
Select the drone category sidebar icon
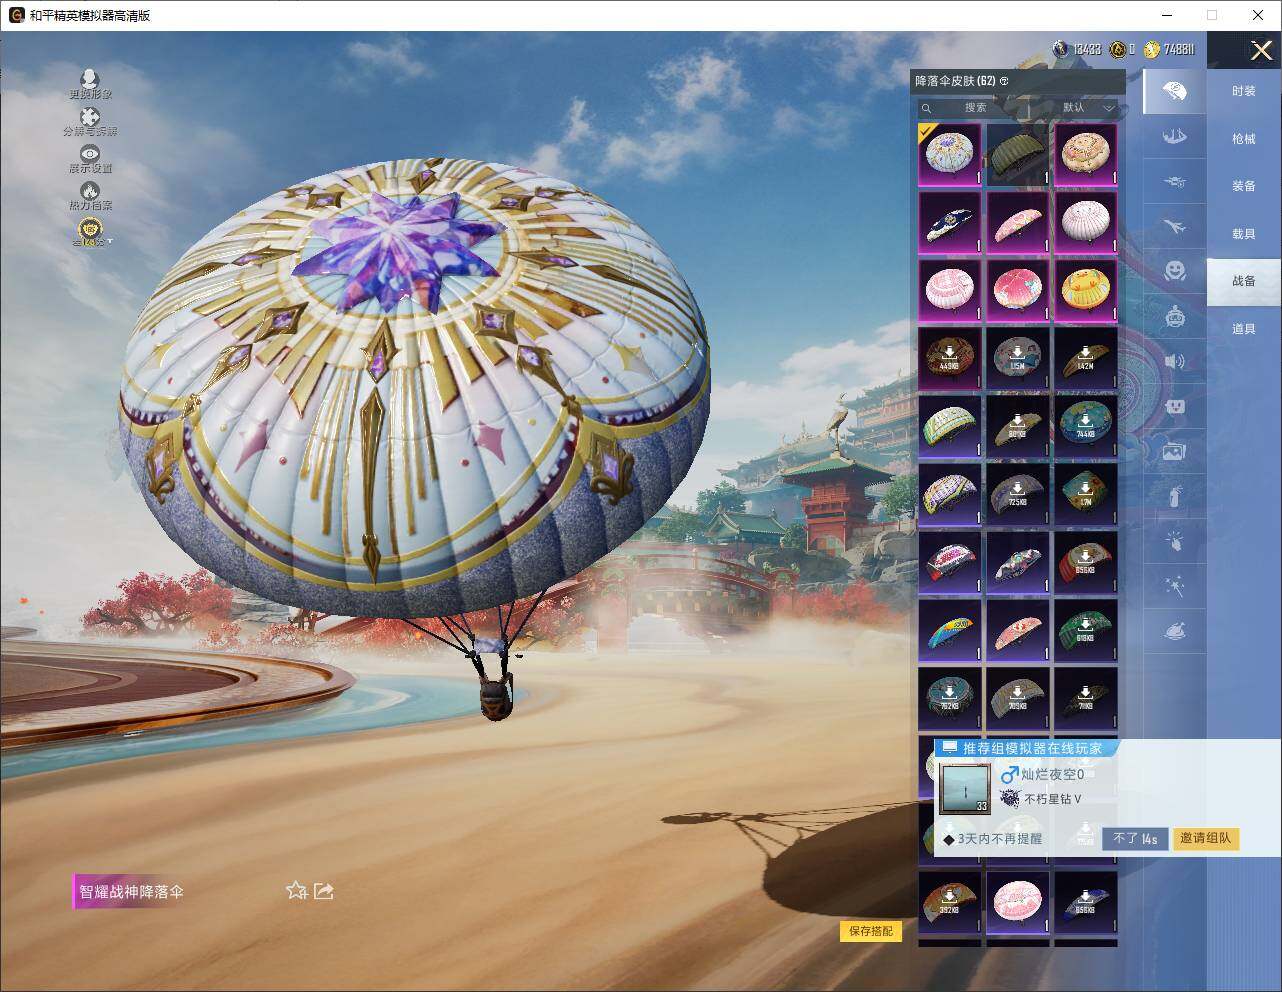coord(1174,181)
